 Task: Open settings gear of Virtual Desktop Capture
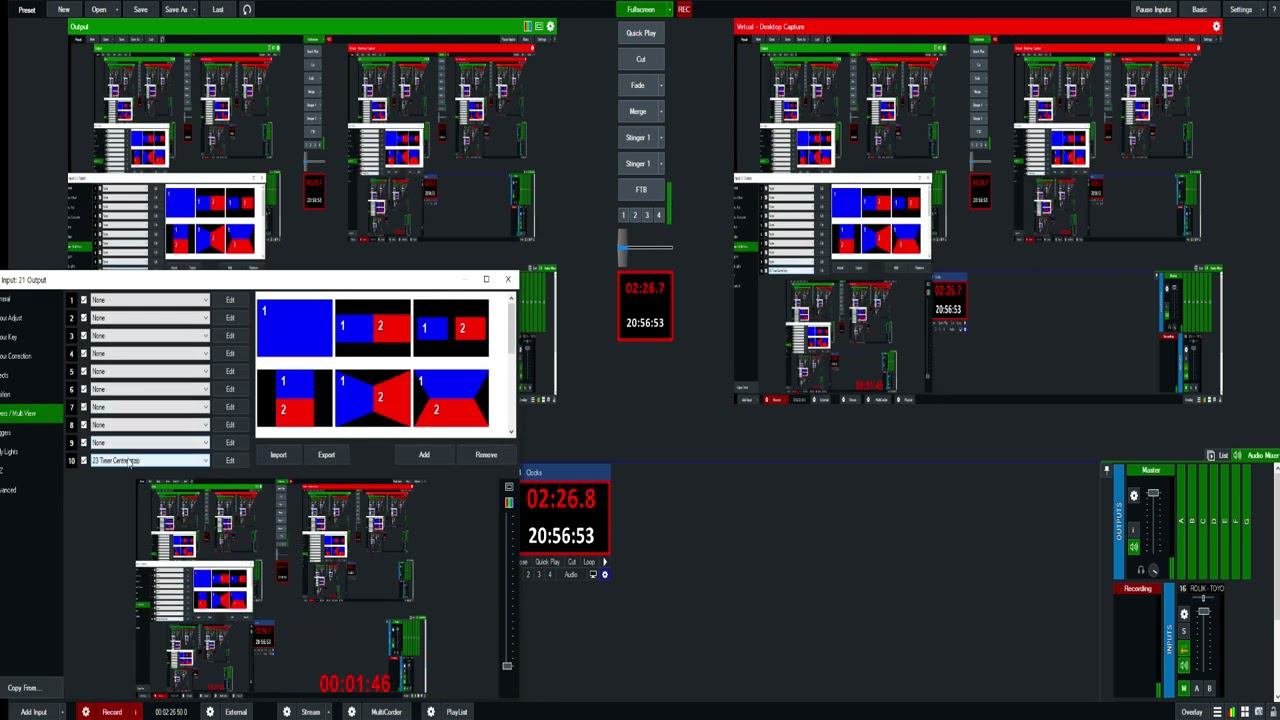[x=1216, y=26]
